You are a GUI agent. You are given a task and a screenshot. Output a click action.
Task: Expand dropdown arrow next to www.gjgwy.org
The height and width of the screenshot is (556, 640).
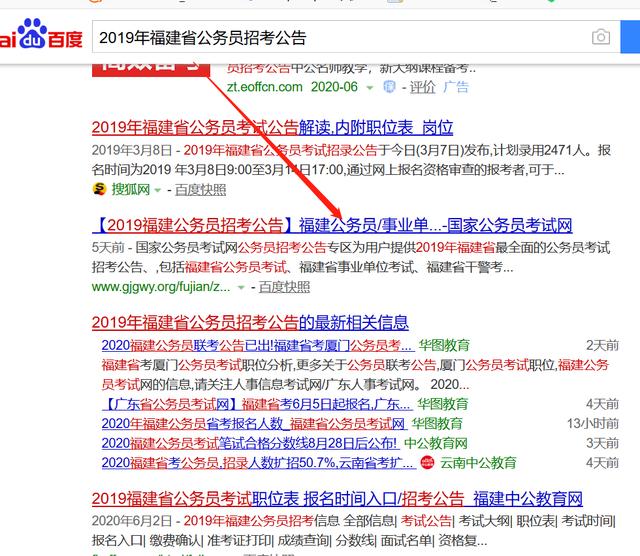(x=241, y=288)
